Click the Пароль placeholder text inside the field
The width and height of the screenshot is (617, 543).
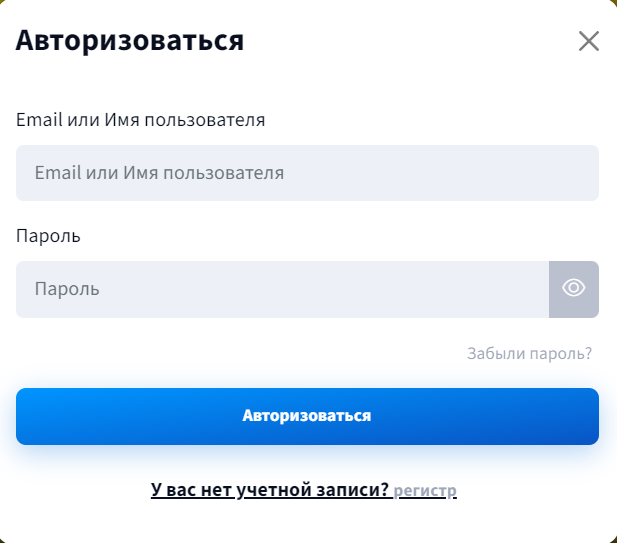tap(67, 289)
